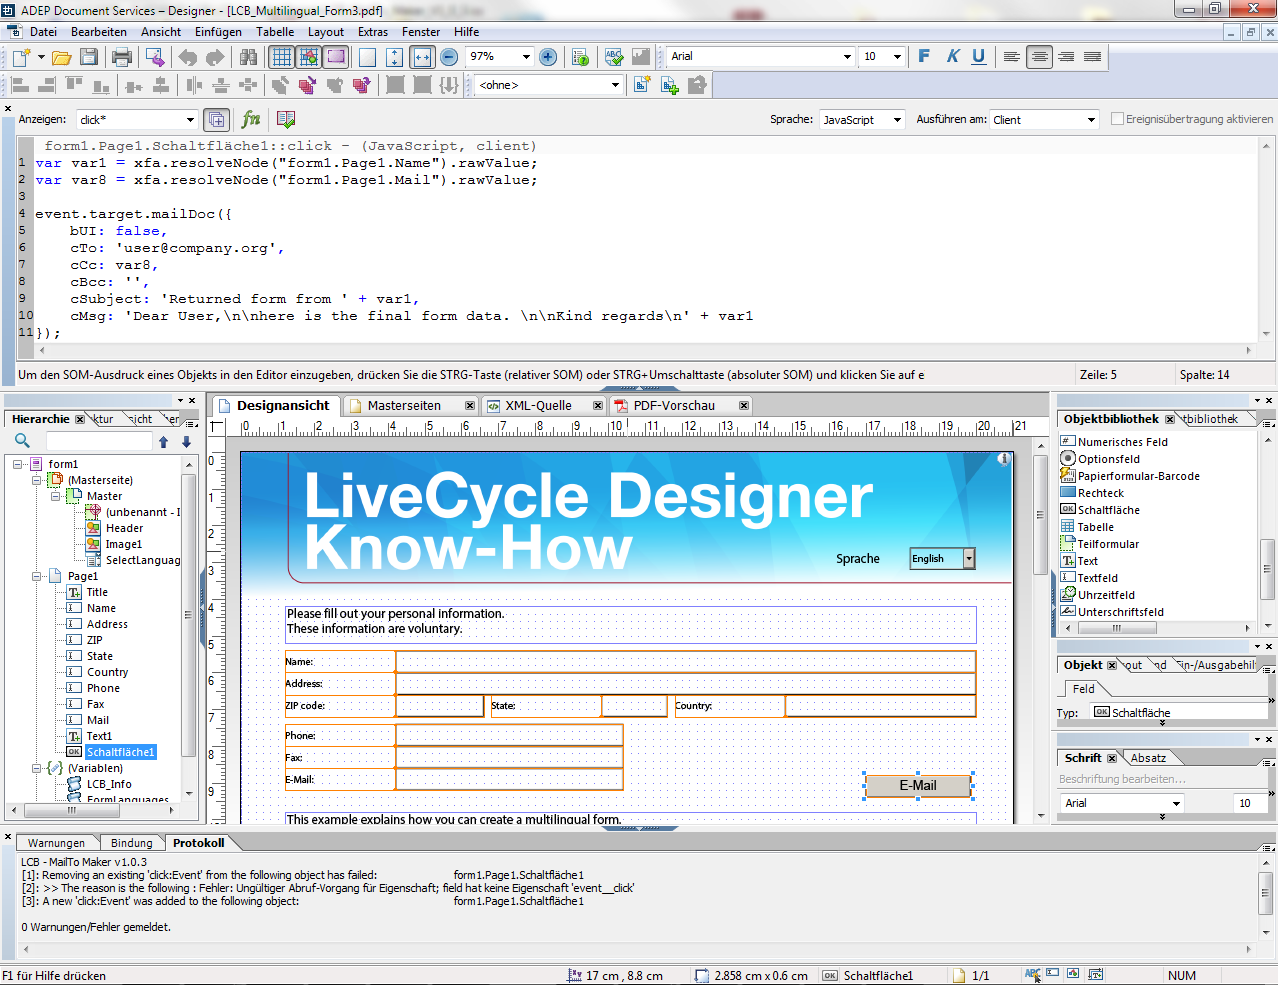Open the <ohne> style dropdown
Screen dimensions: 1278x985
click(x=615, y=85)
